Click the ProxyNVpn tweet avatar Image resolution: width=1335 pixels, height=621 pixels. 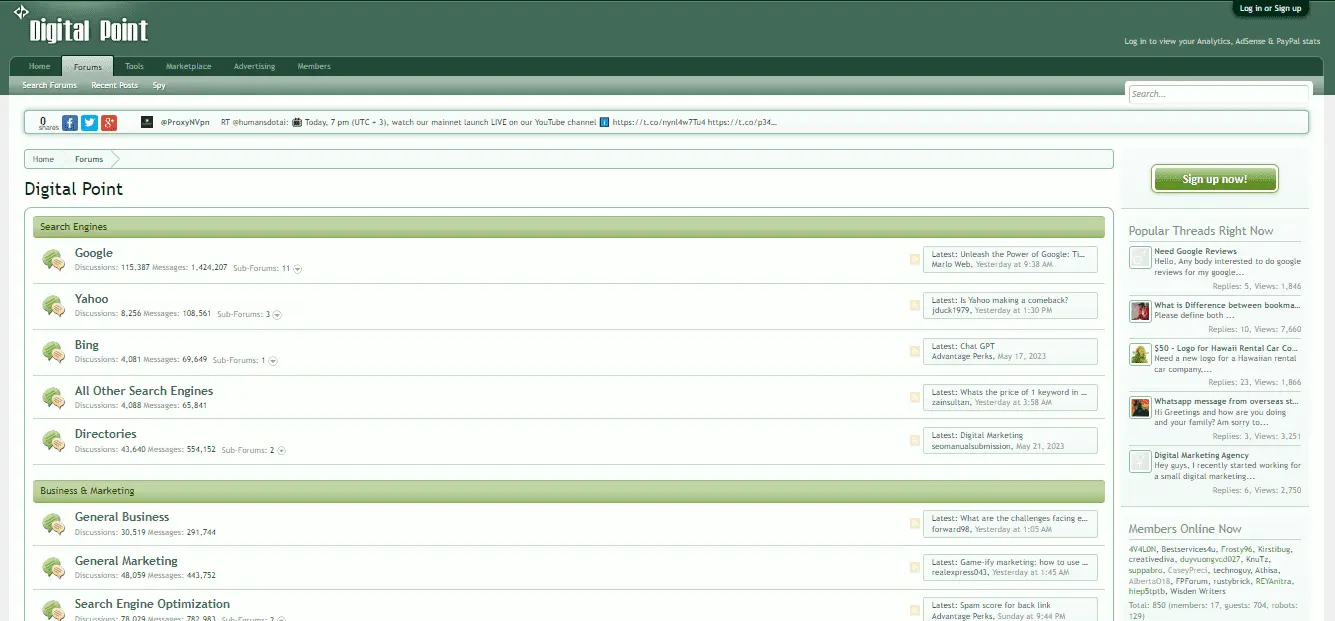[147, 122]
